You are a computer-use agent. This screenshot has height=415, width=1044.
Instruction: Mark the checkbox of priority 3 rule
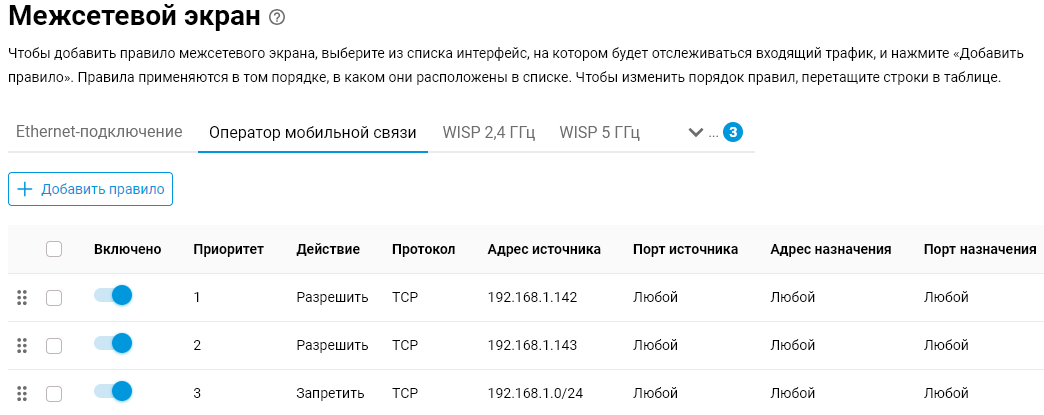(54, 393)
